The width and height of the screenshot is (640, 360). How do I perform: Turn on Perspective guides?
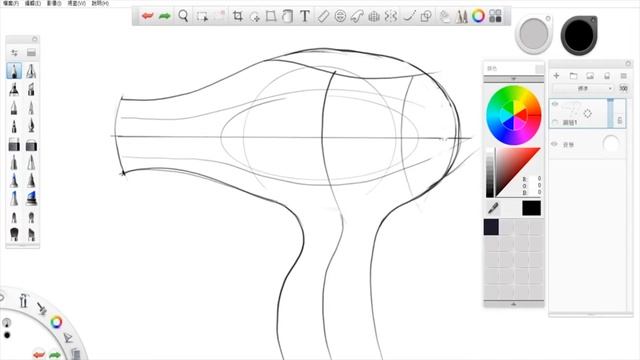point(374,17)
